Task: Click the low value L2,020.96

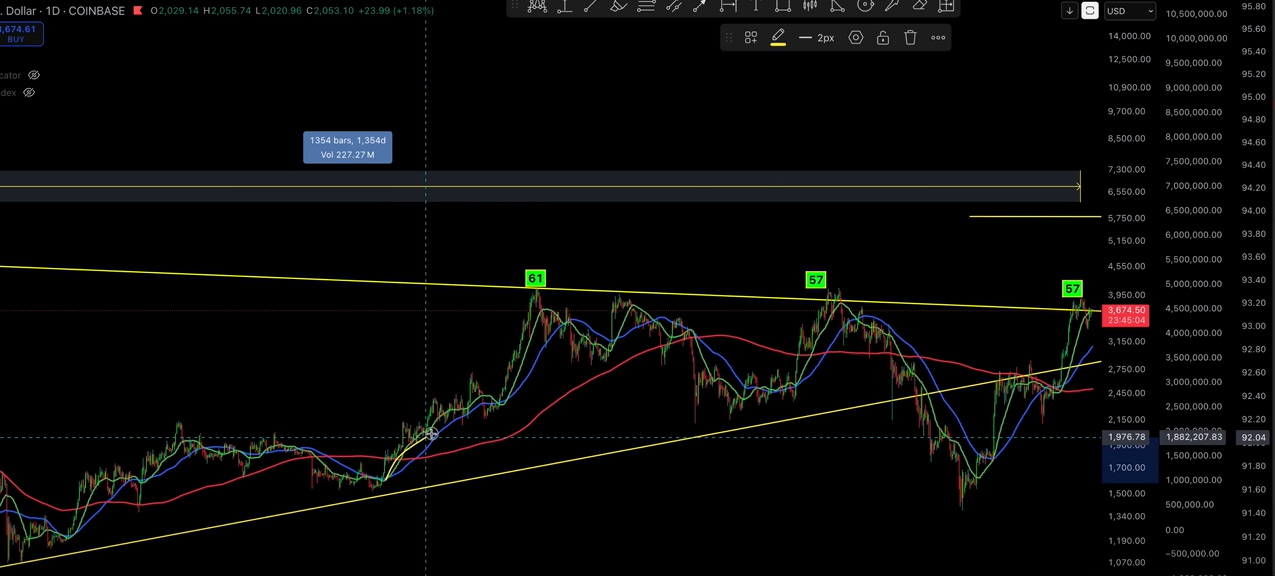Action: [x=279, y=11]
